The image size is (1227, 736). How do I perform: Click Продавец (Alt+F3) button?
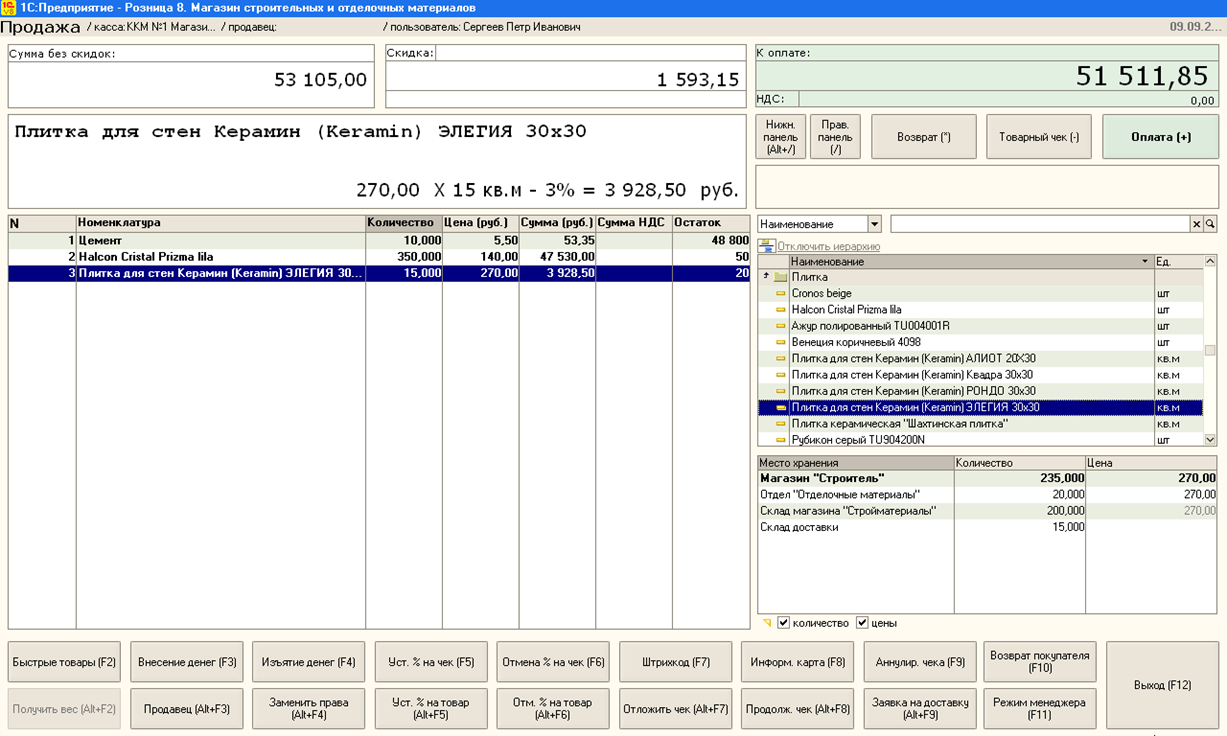pyautogui.click(x=187, y=709)
